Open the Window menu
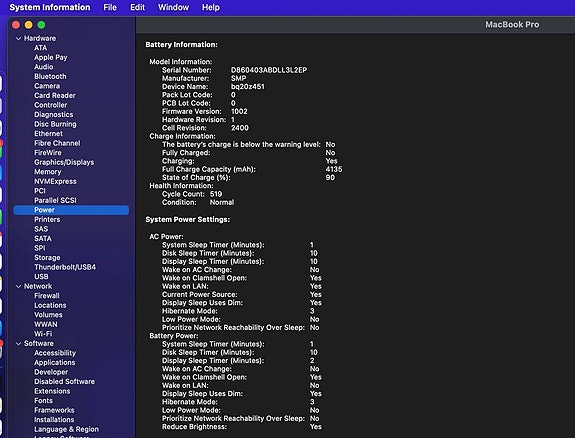575x438 pixels. 173,7
